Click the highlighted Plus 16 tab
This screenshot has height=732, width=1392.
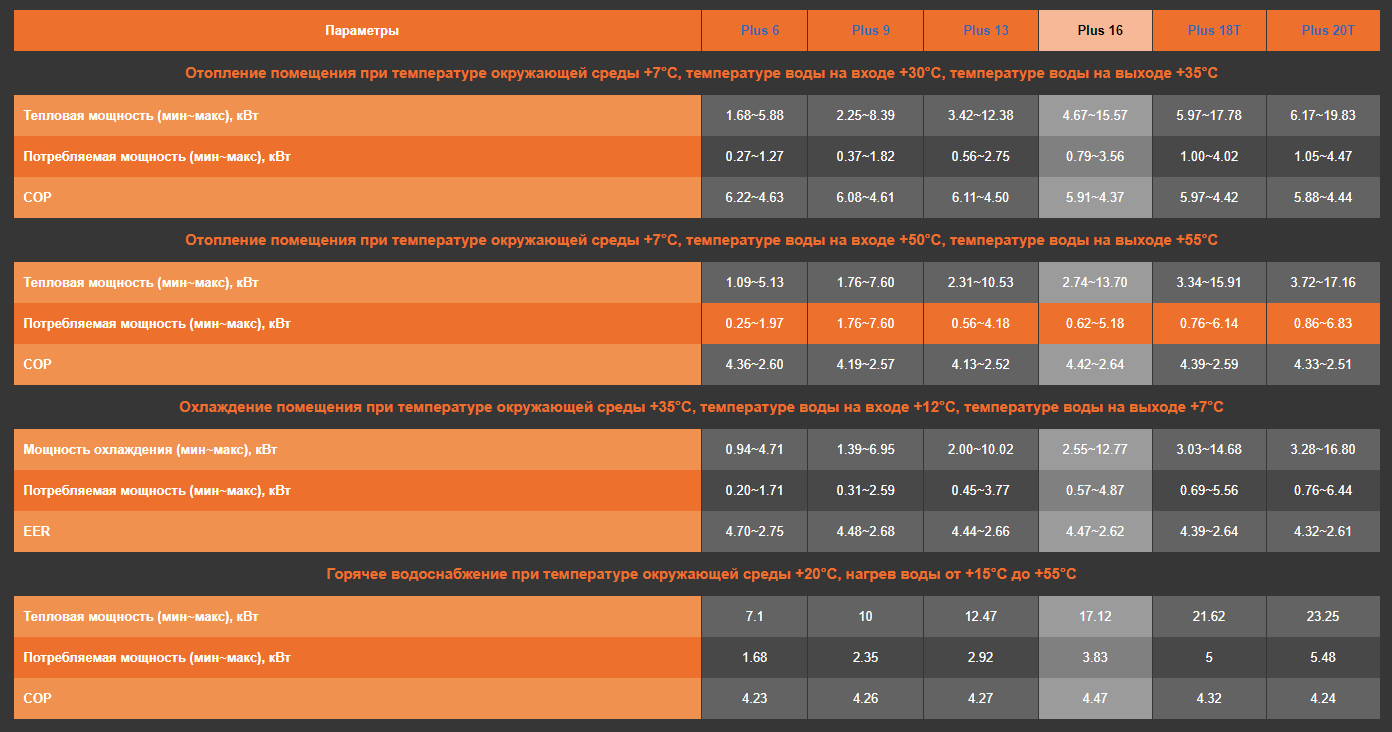[1099, 31]
